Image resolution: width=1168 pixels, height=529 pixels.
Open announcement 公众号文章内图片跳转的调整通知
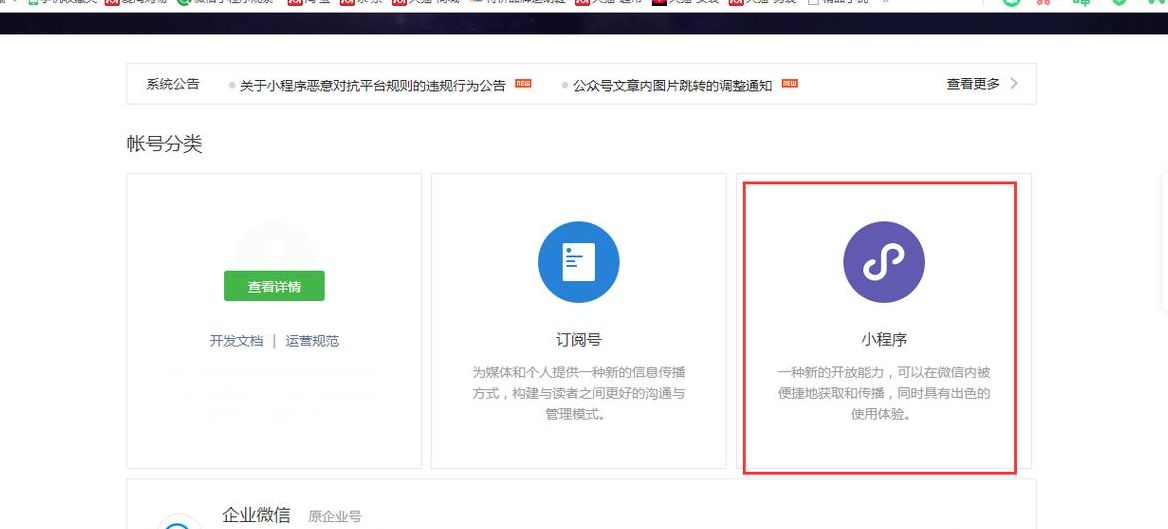673,86
